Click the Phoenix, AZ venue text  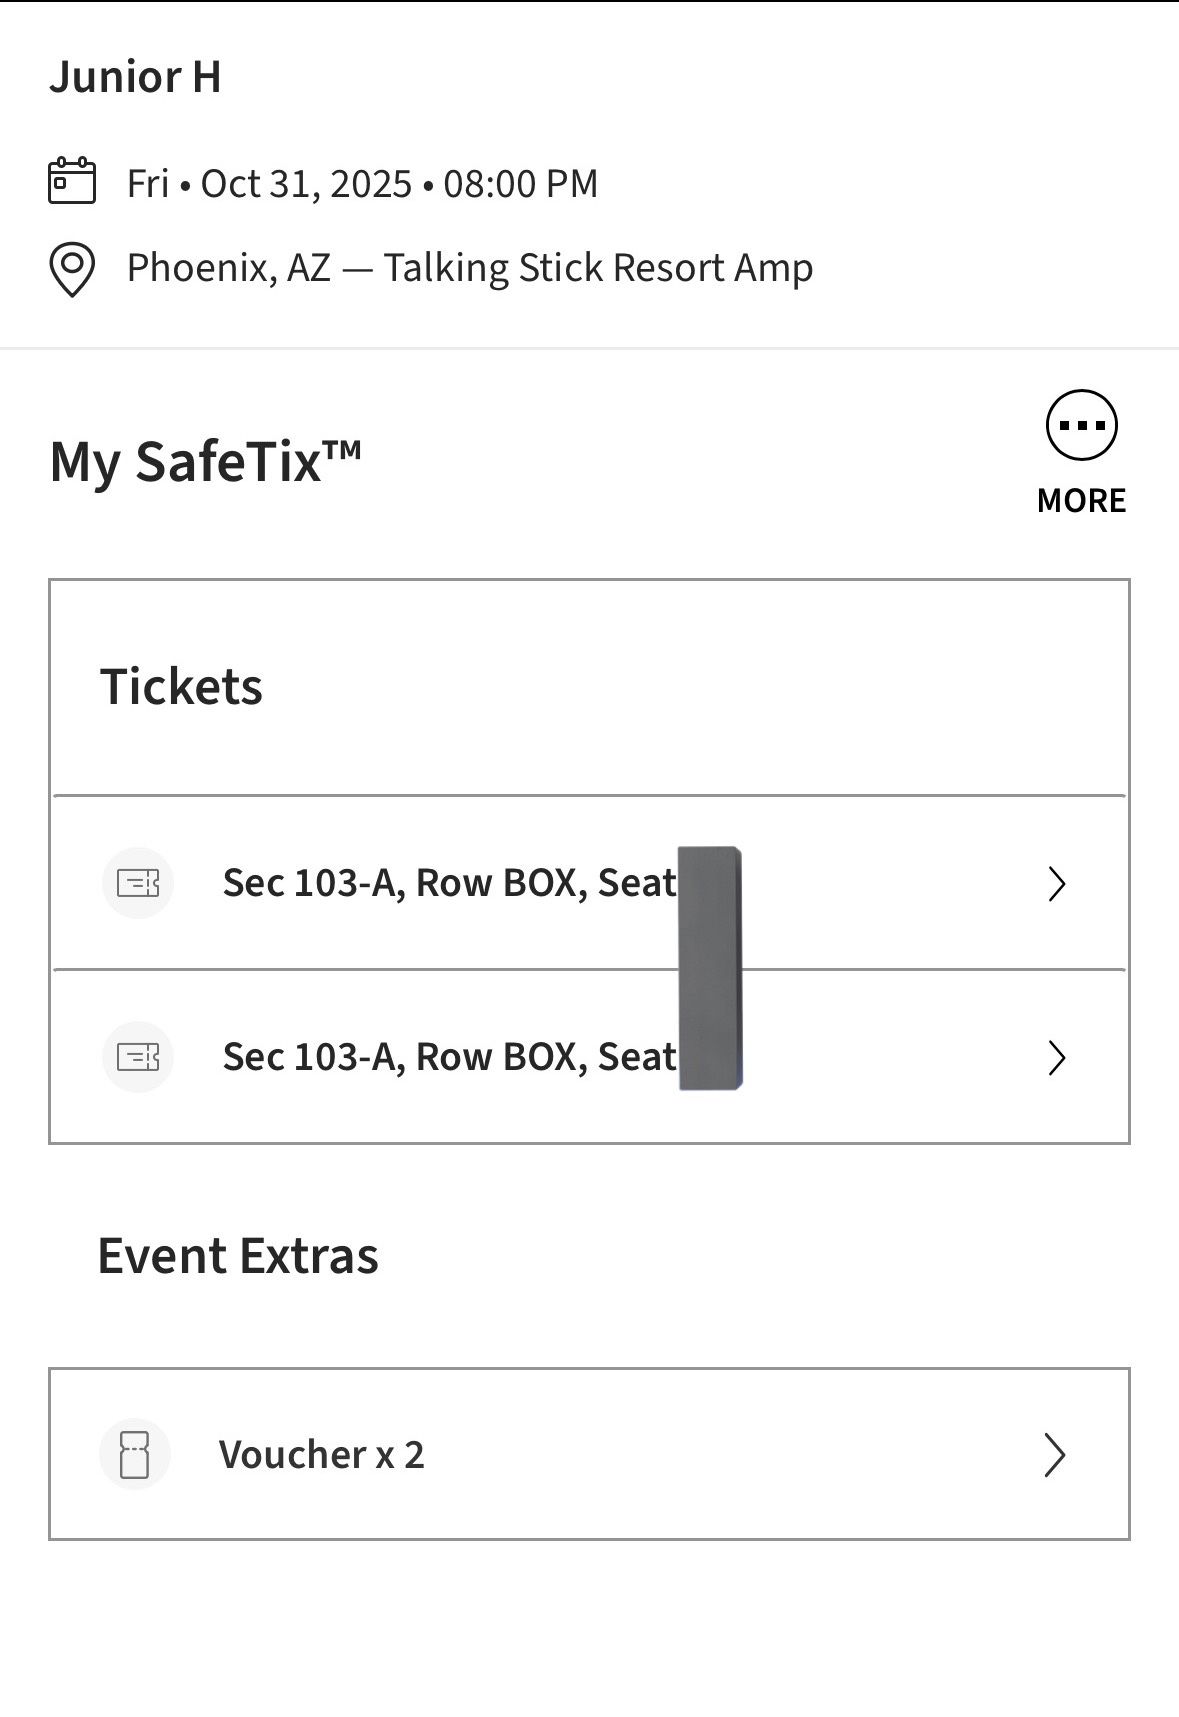[469, 269]
